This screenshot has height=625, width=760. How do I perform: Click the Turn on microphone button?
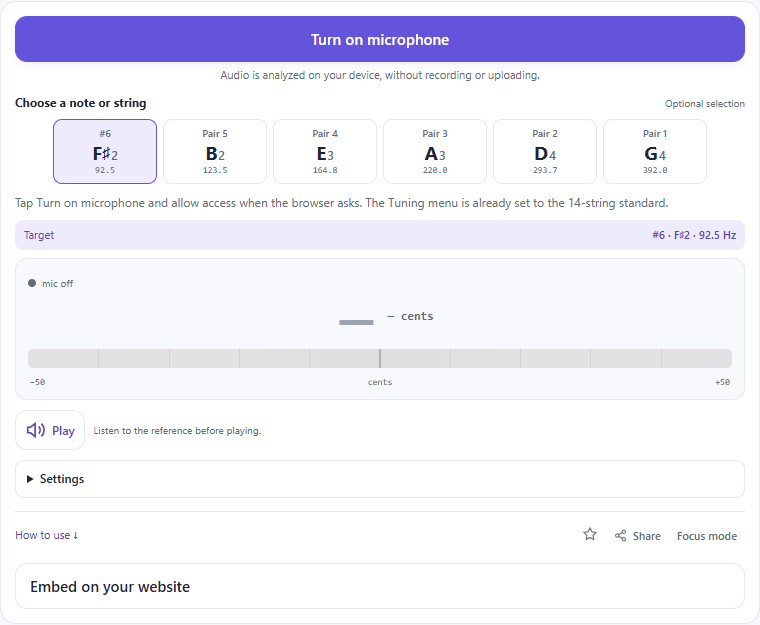click(380, 39)
